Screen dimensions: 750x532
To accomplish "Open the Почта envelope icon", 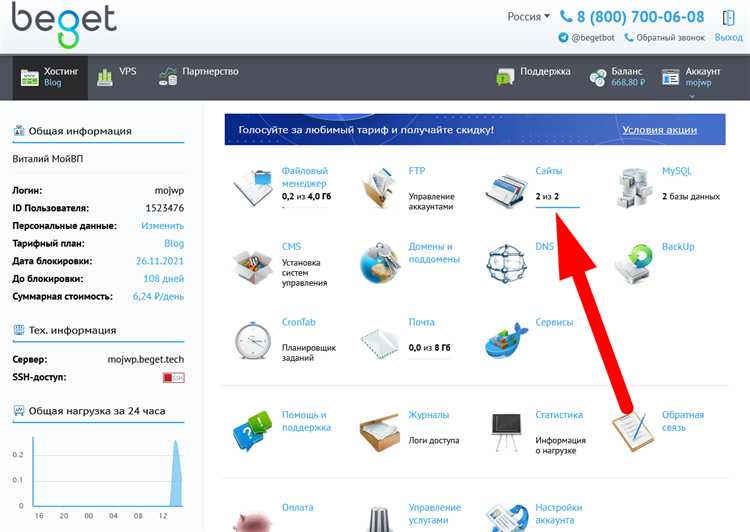I will point(380,344).
